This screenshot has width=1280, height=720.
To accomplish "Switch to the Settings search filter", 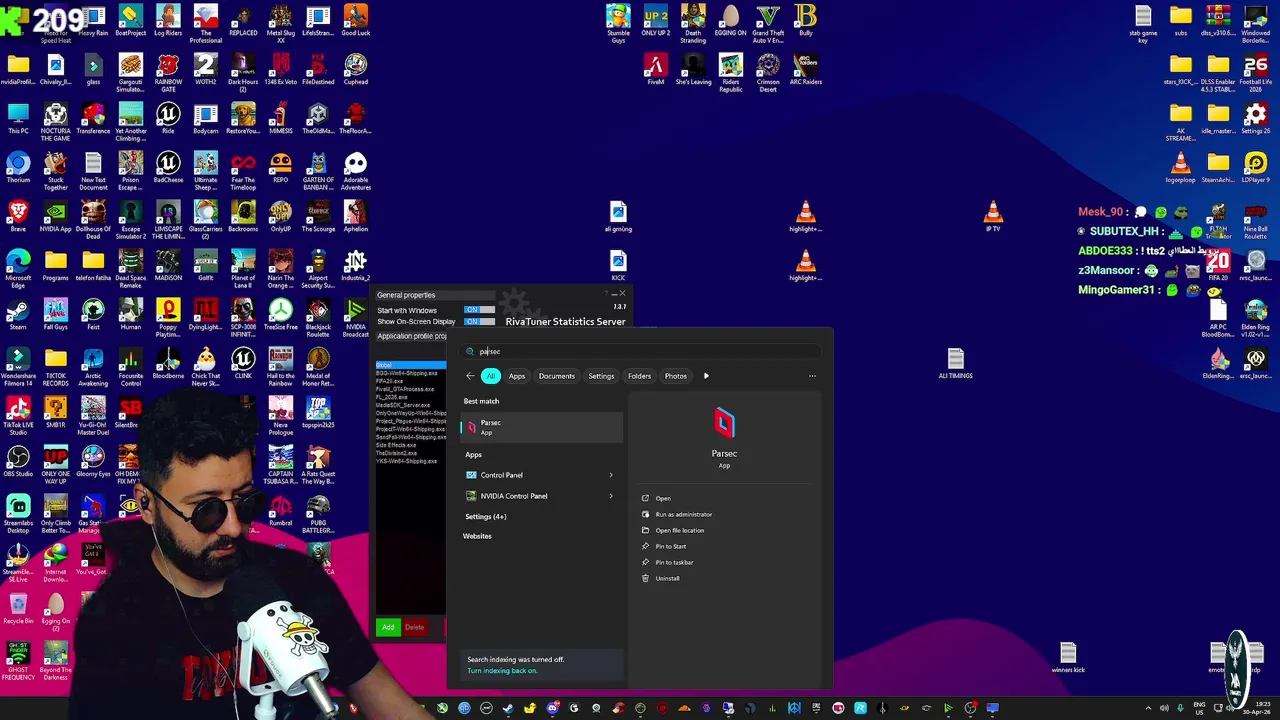I will tap(601, 376).
